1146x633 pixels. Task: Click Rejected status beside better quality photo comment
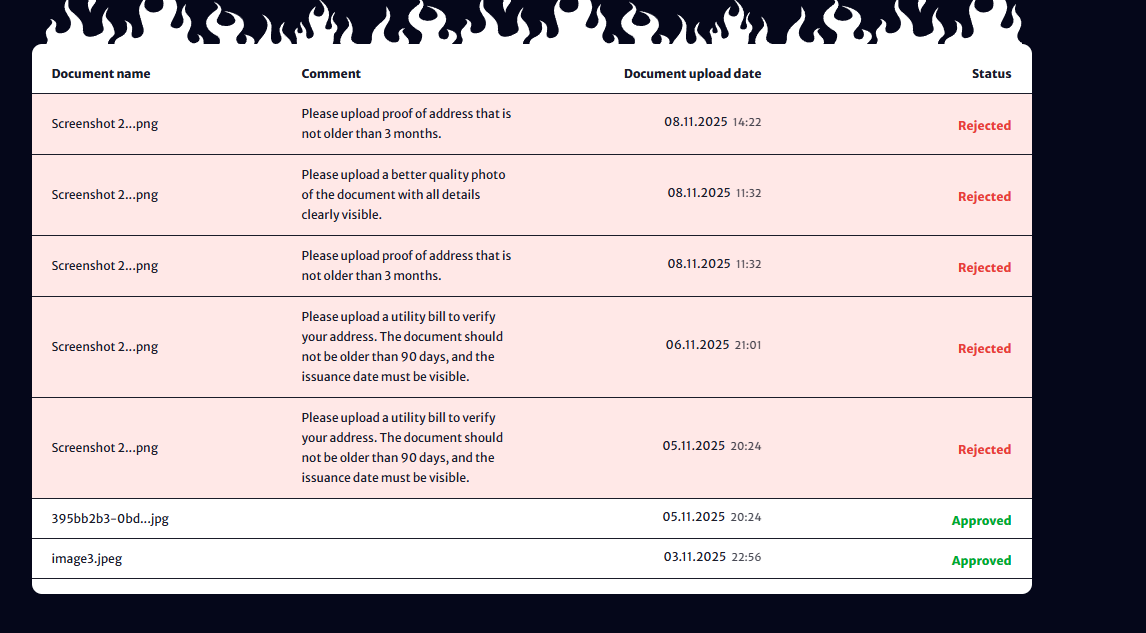[x=984, y=197]
